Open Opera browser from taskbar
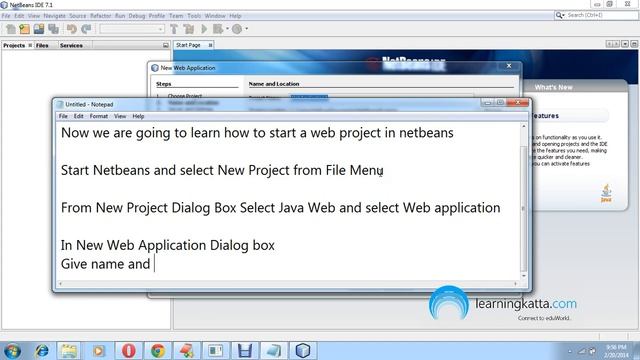The width and height of the screenshot is (640, 360). tap(129, 351)
